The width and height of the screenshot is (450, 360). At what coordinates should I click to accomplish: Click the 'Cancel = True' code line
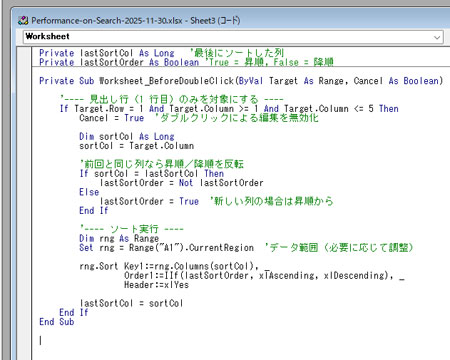199,118
